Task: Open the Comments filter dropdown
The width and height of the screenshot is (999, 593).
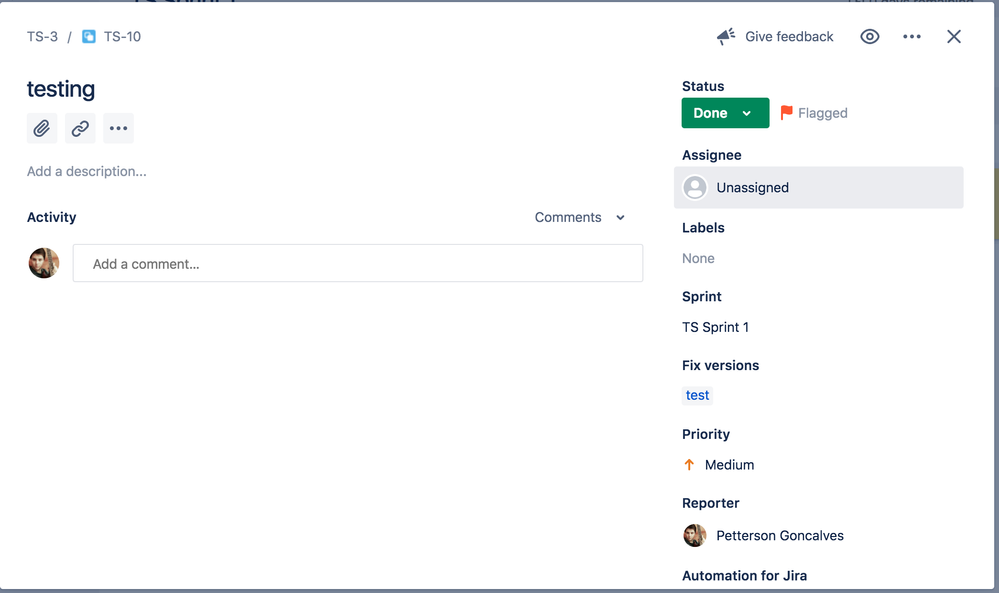Action: (x=580, y=217)
